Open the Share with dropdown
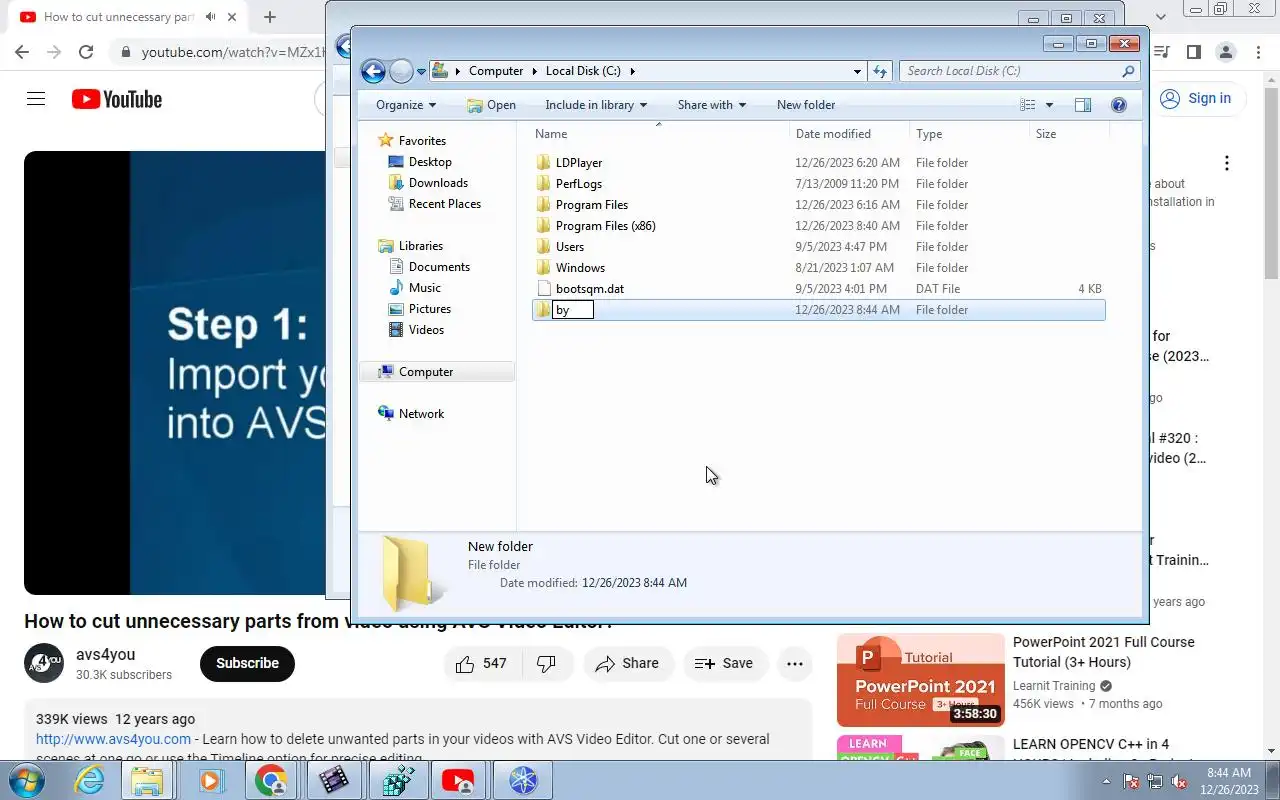This screenshot has height=800, width=1280. coord(711,105)
